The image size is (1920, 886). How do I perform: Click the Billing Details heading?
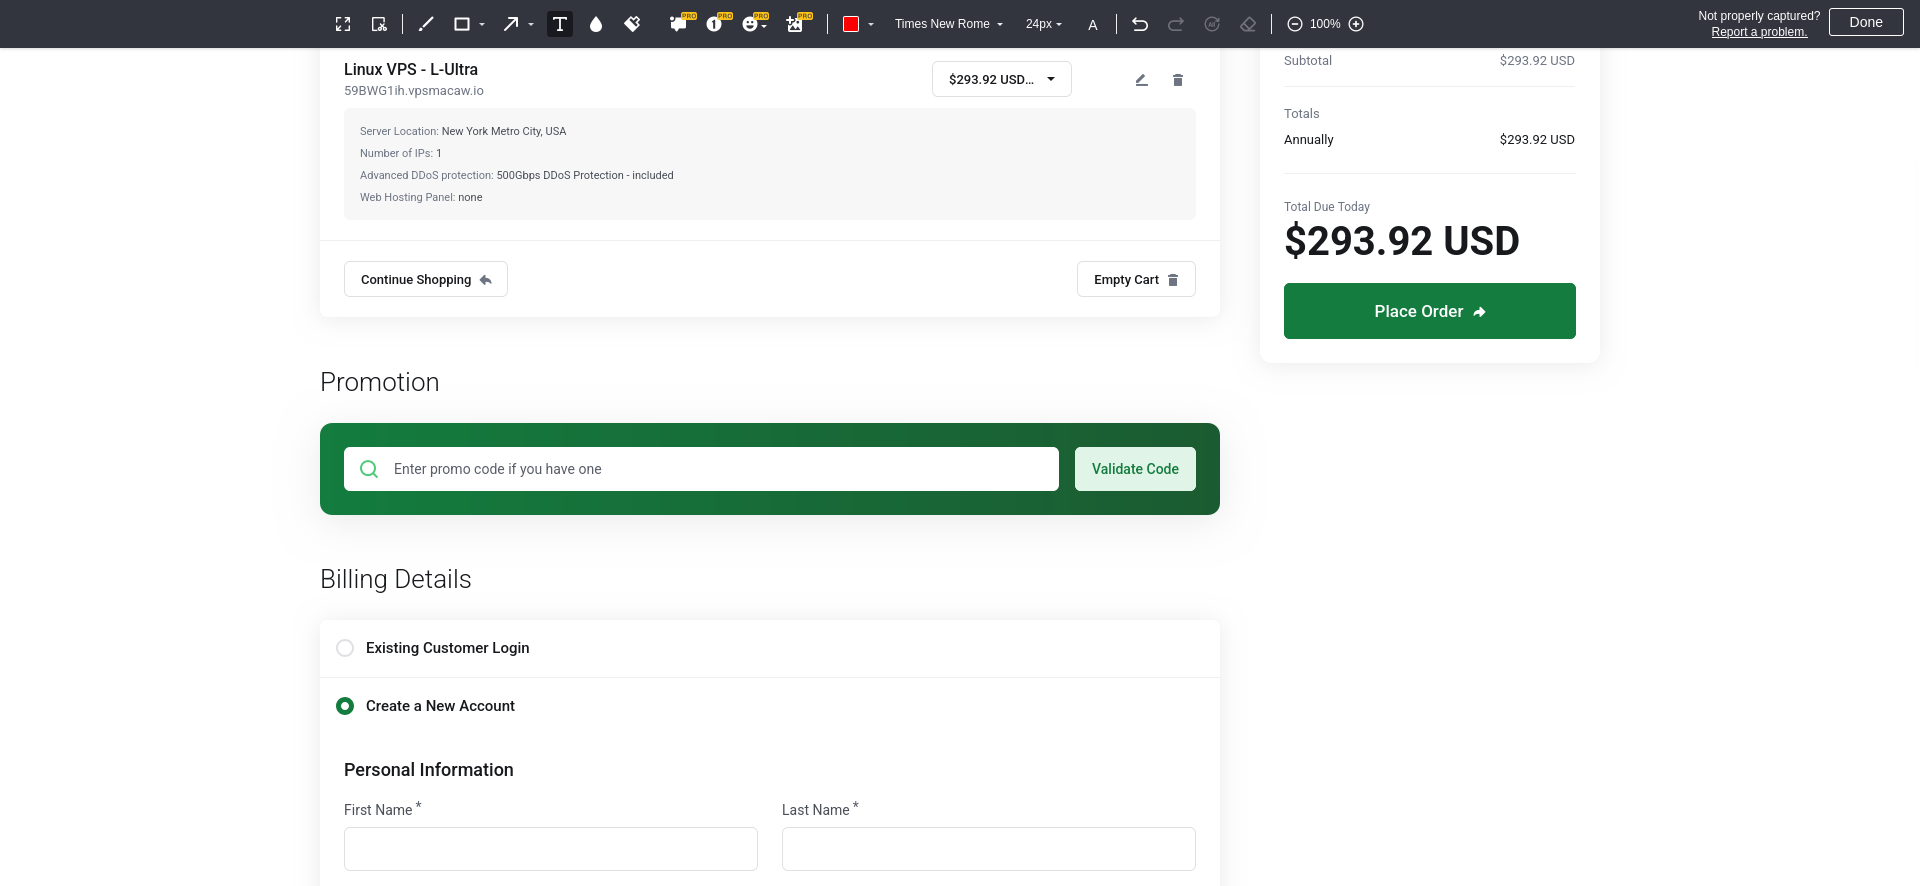[396, 579]
